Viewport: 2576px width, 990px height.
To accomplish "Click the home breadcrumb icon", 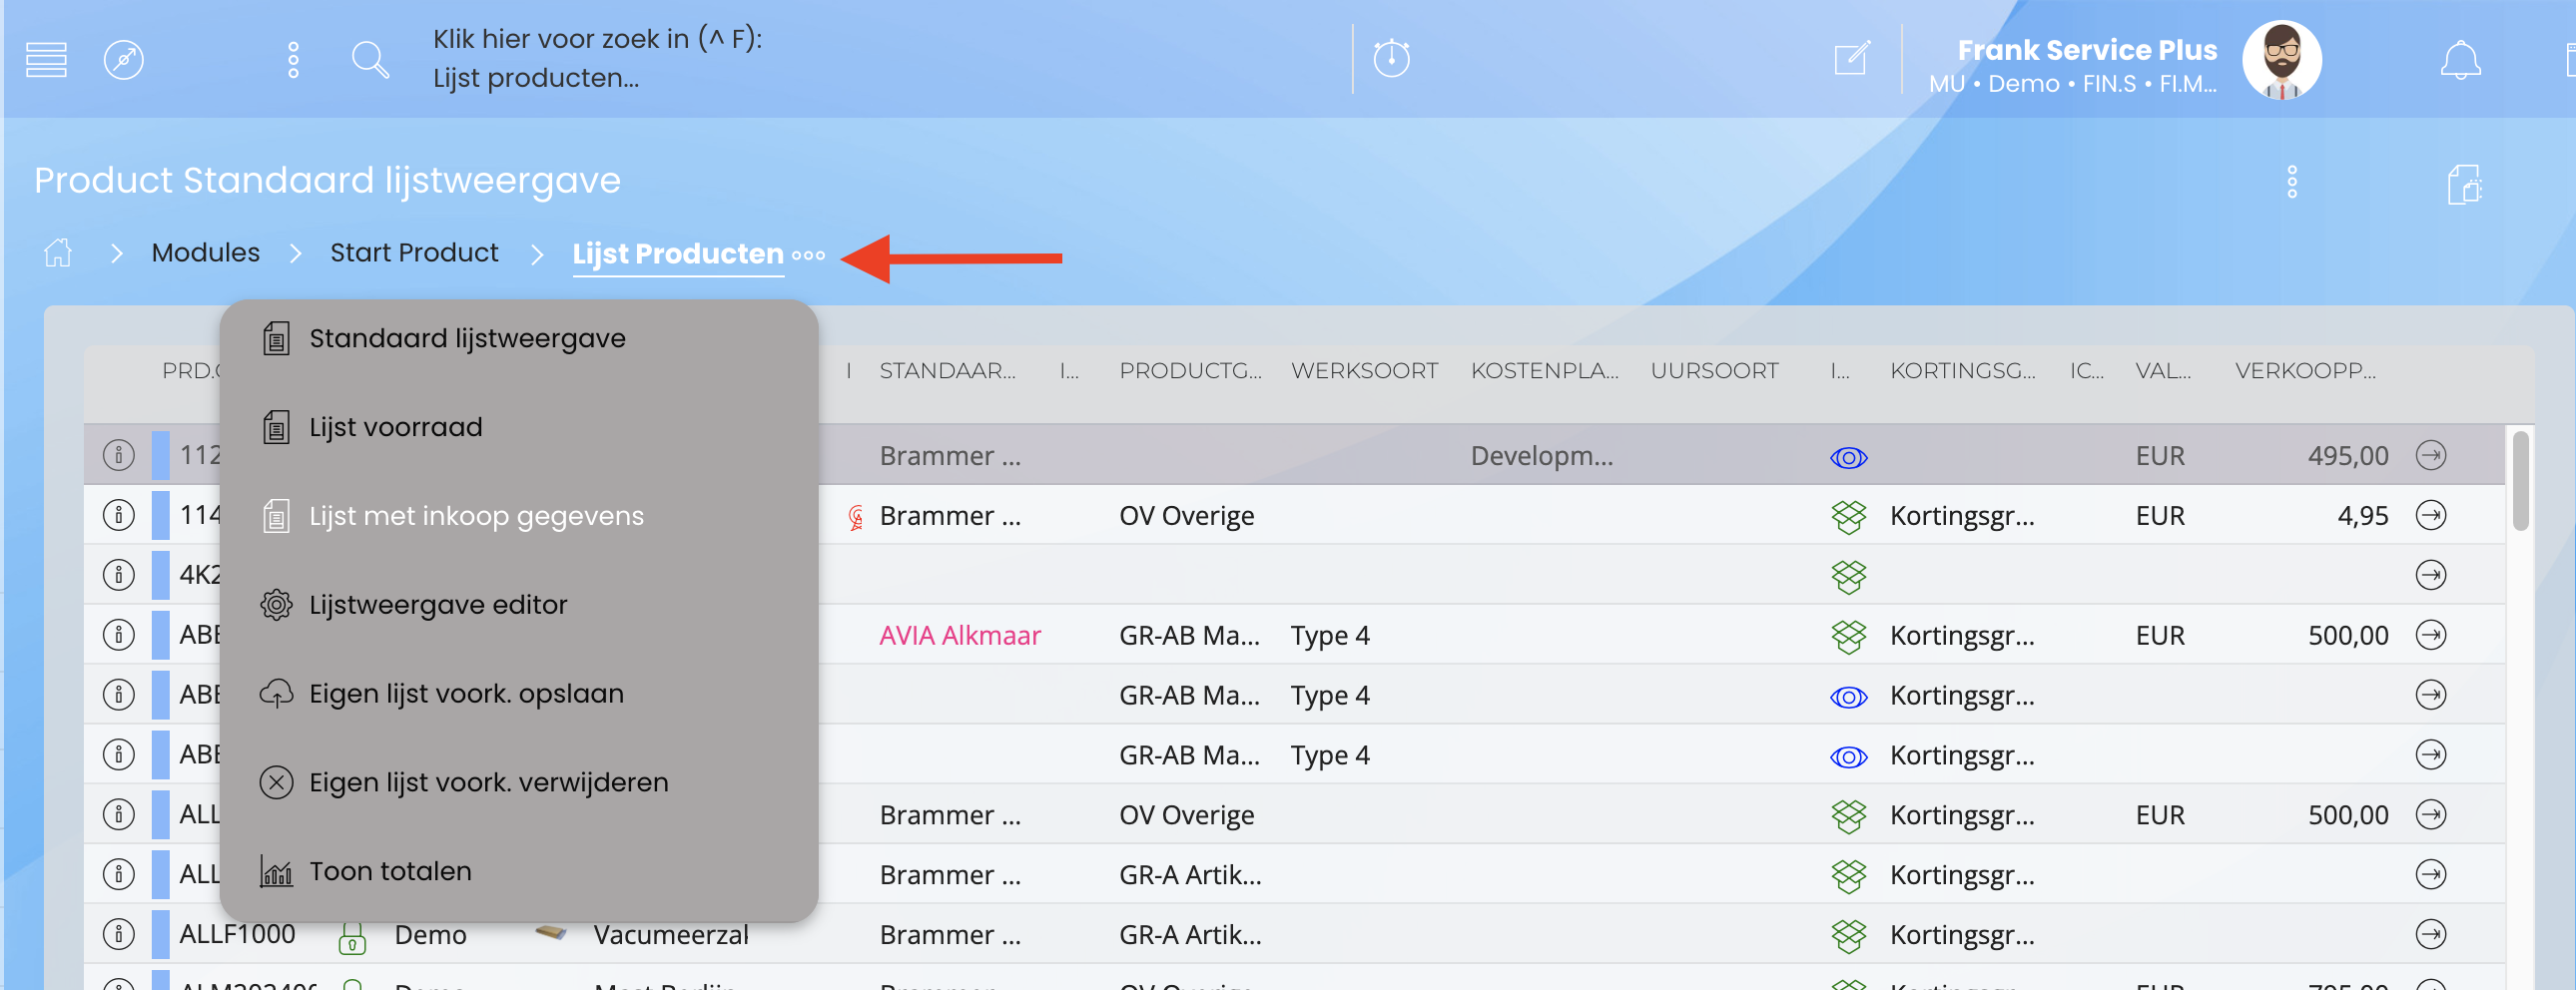I will (58, 253).
